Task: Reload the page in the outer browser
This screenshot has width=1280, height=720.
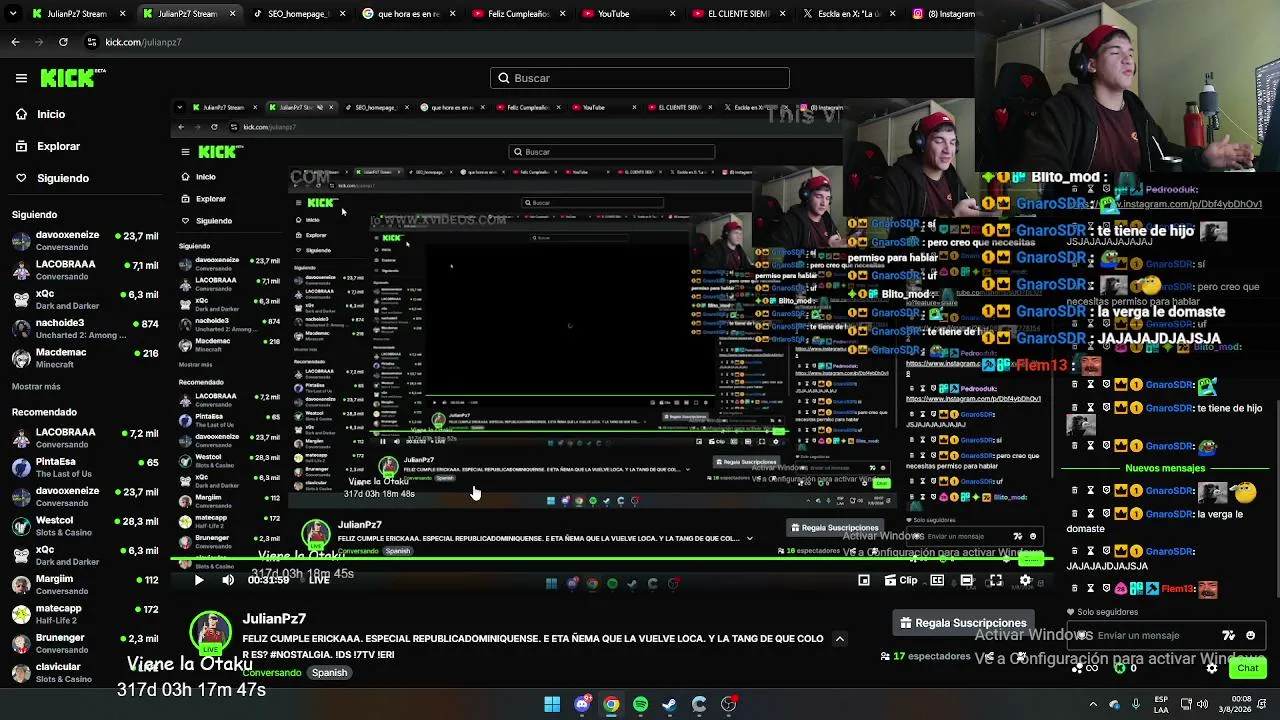Action: point(63,42)
